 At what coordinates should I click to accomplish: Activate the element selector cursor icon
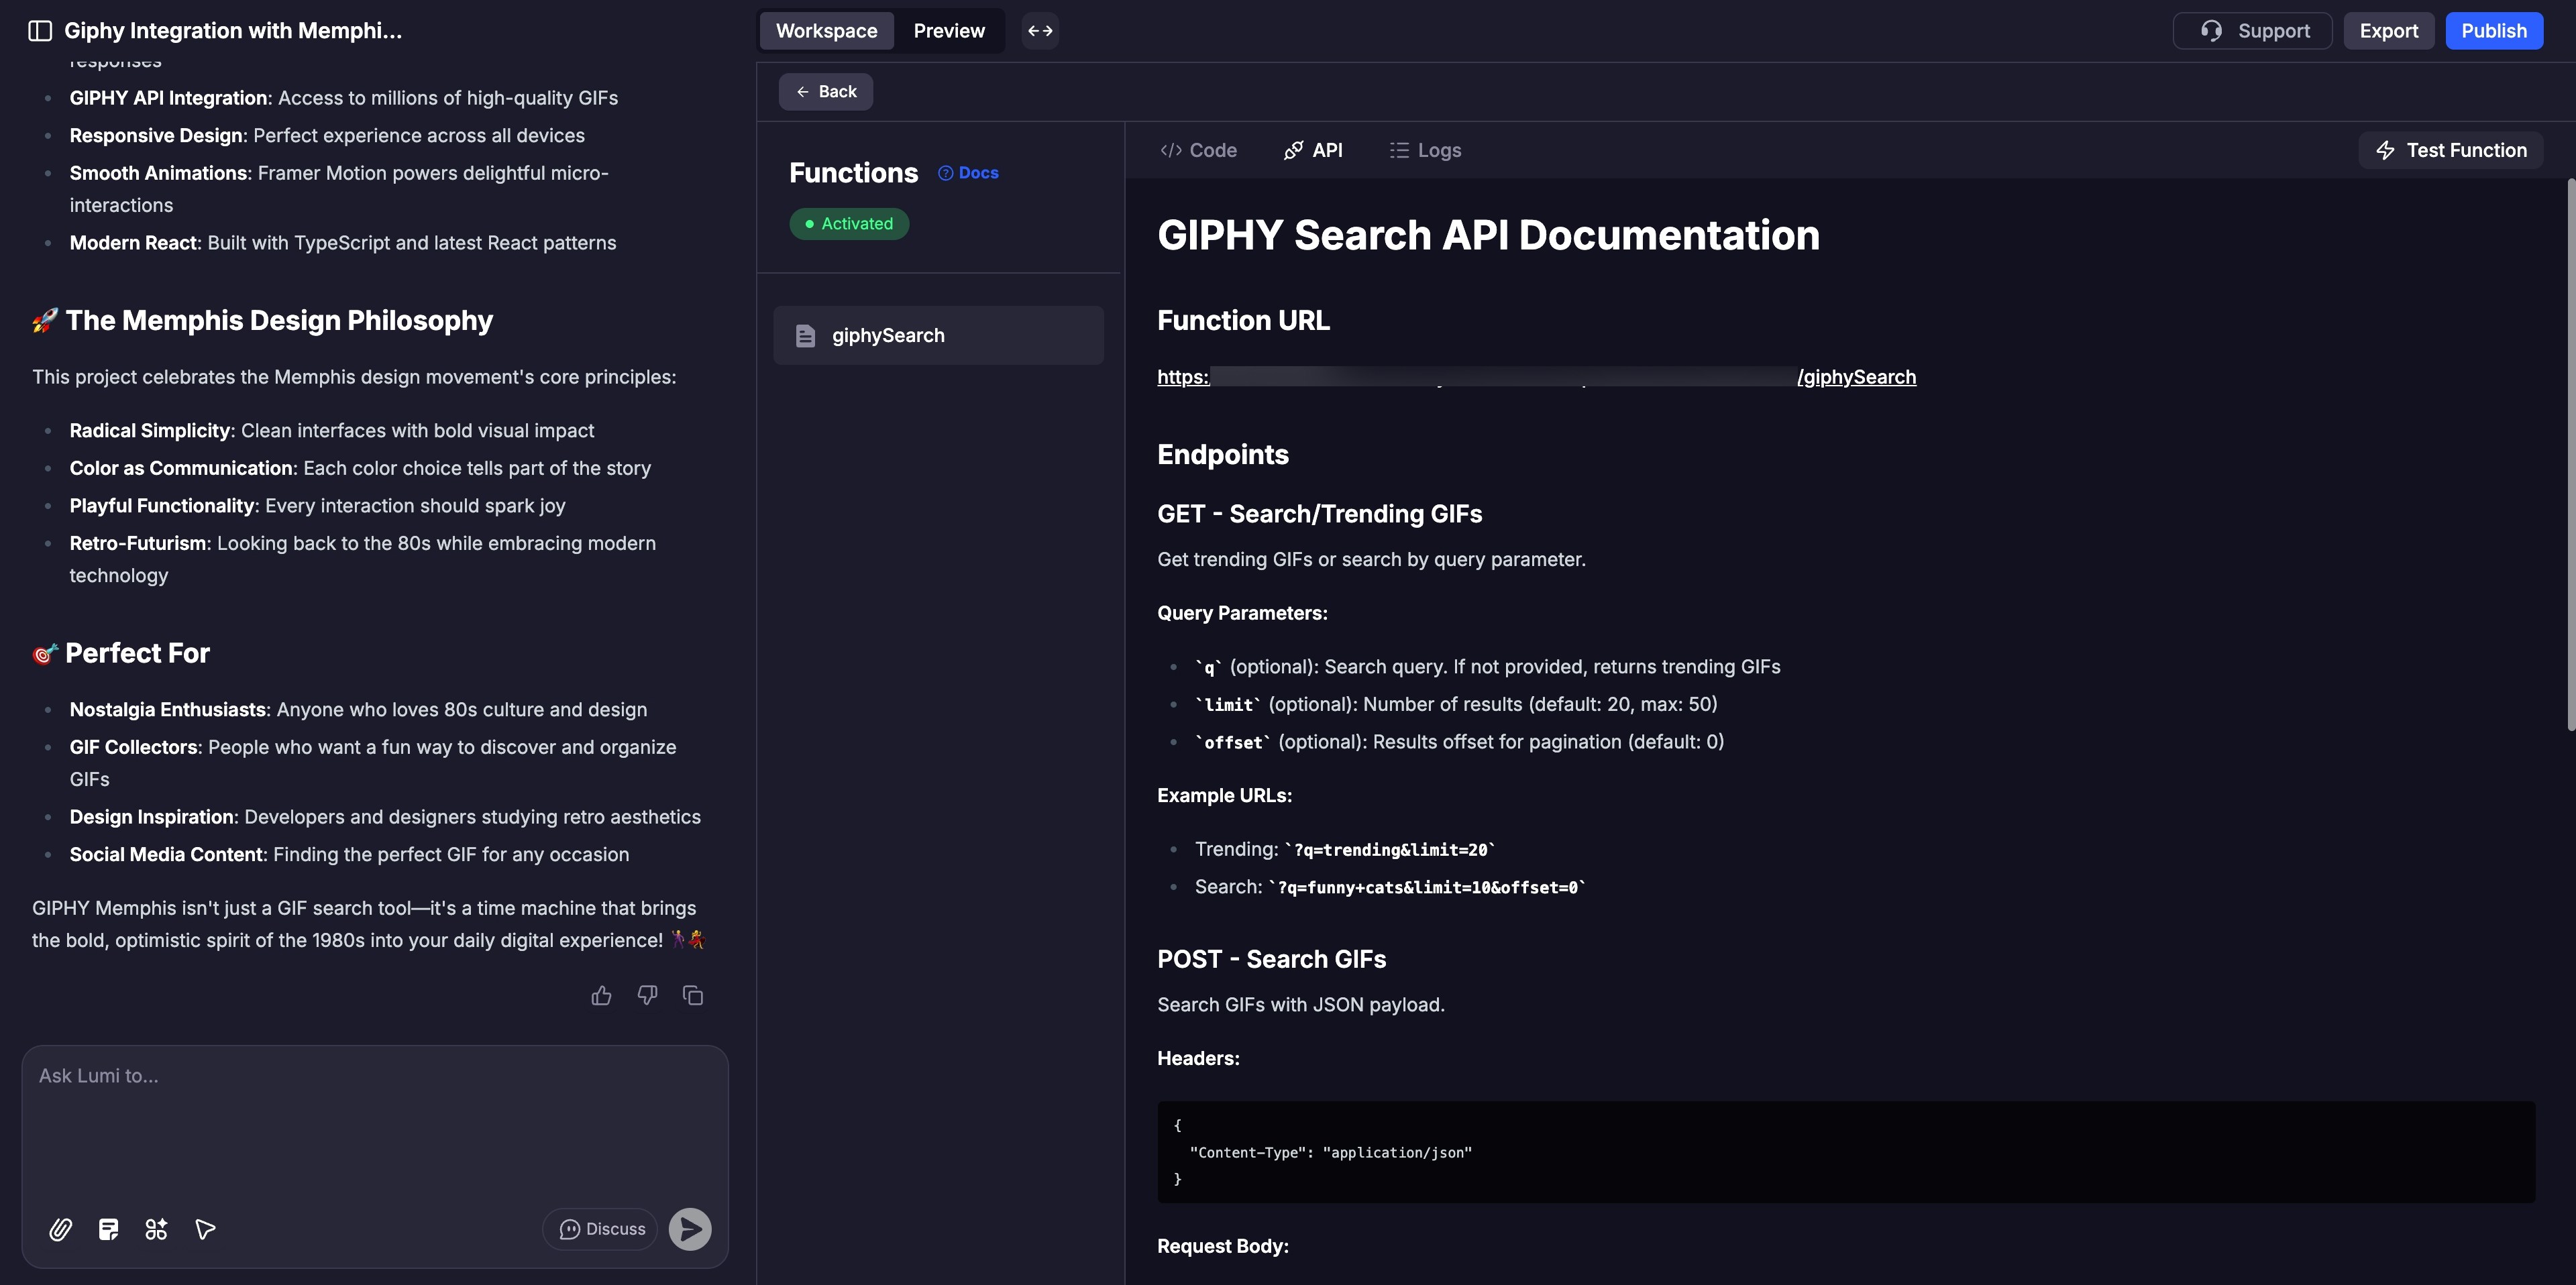[205, 1229]
